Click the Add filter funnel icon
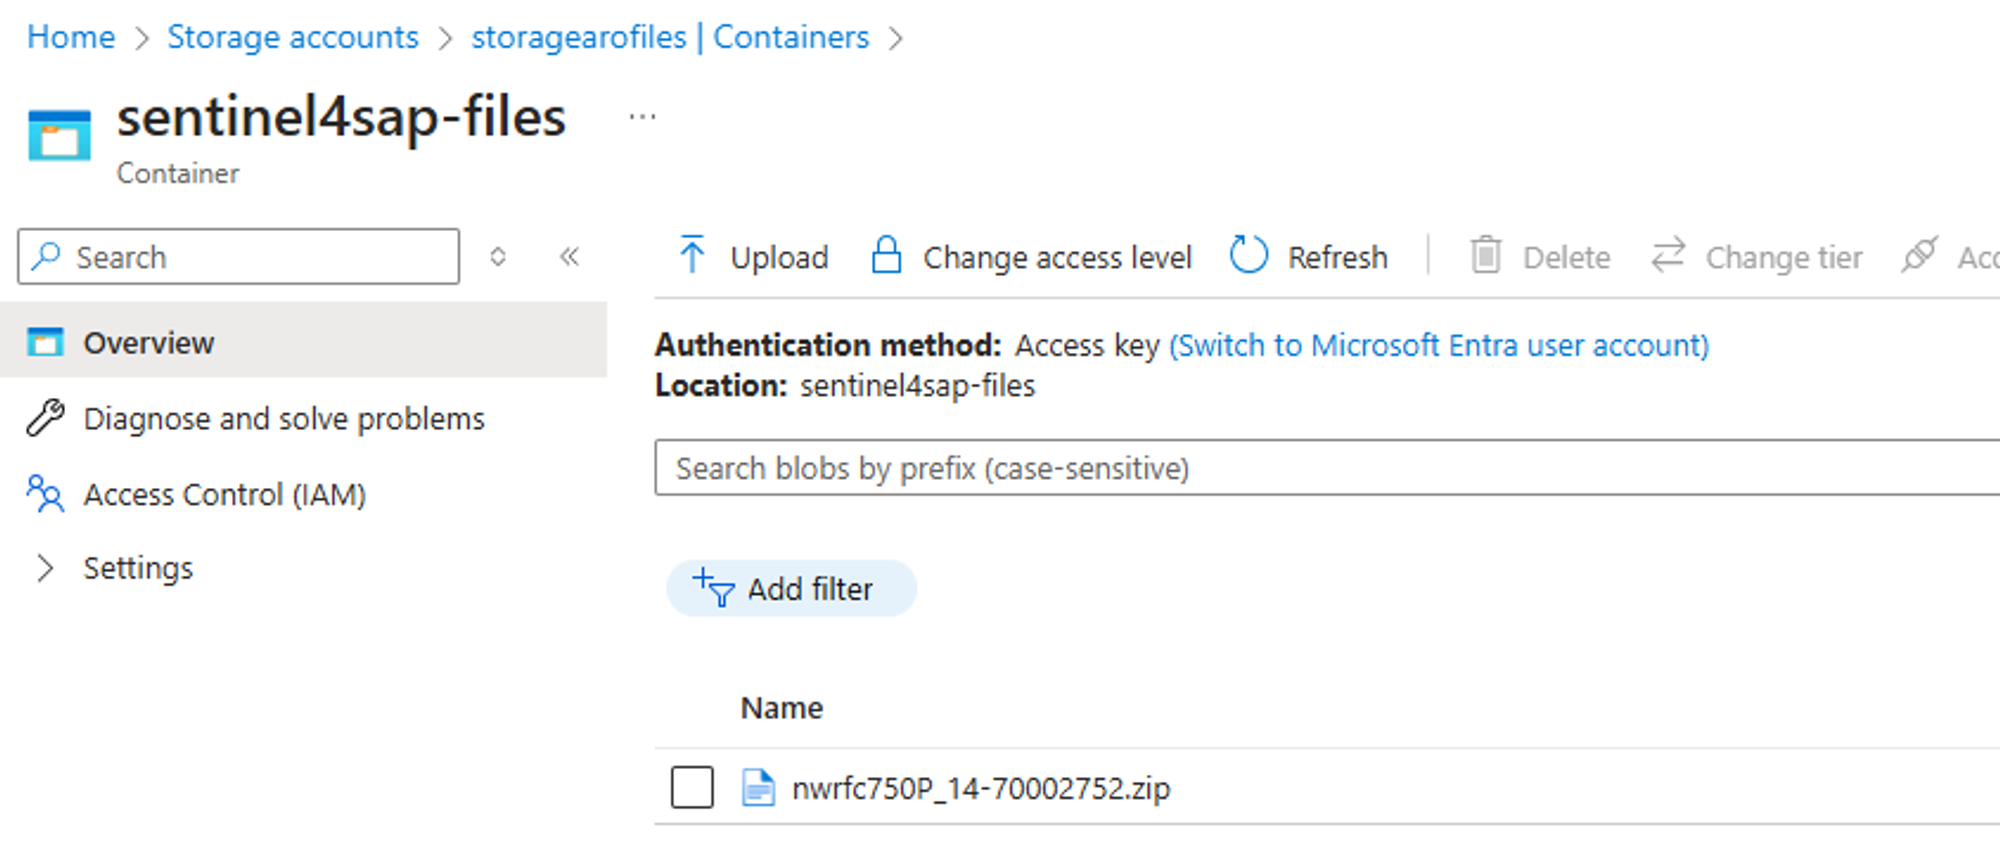The height and width of the screenshot is (860, 2000). pyautogui.click(x=714, y=588)
